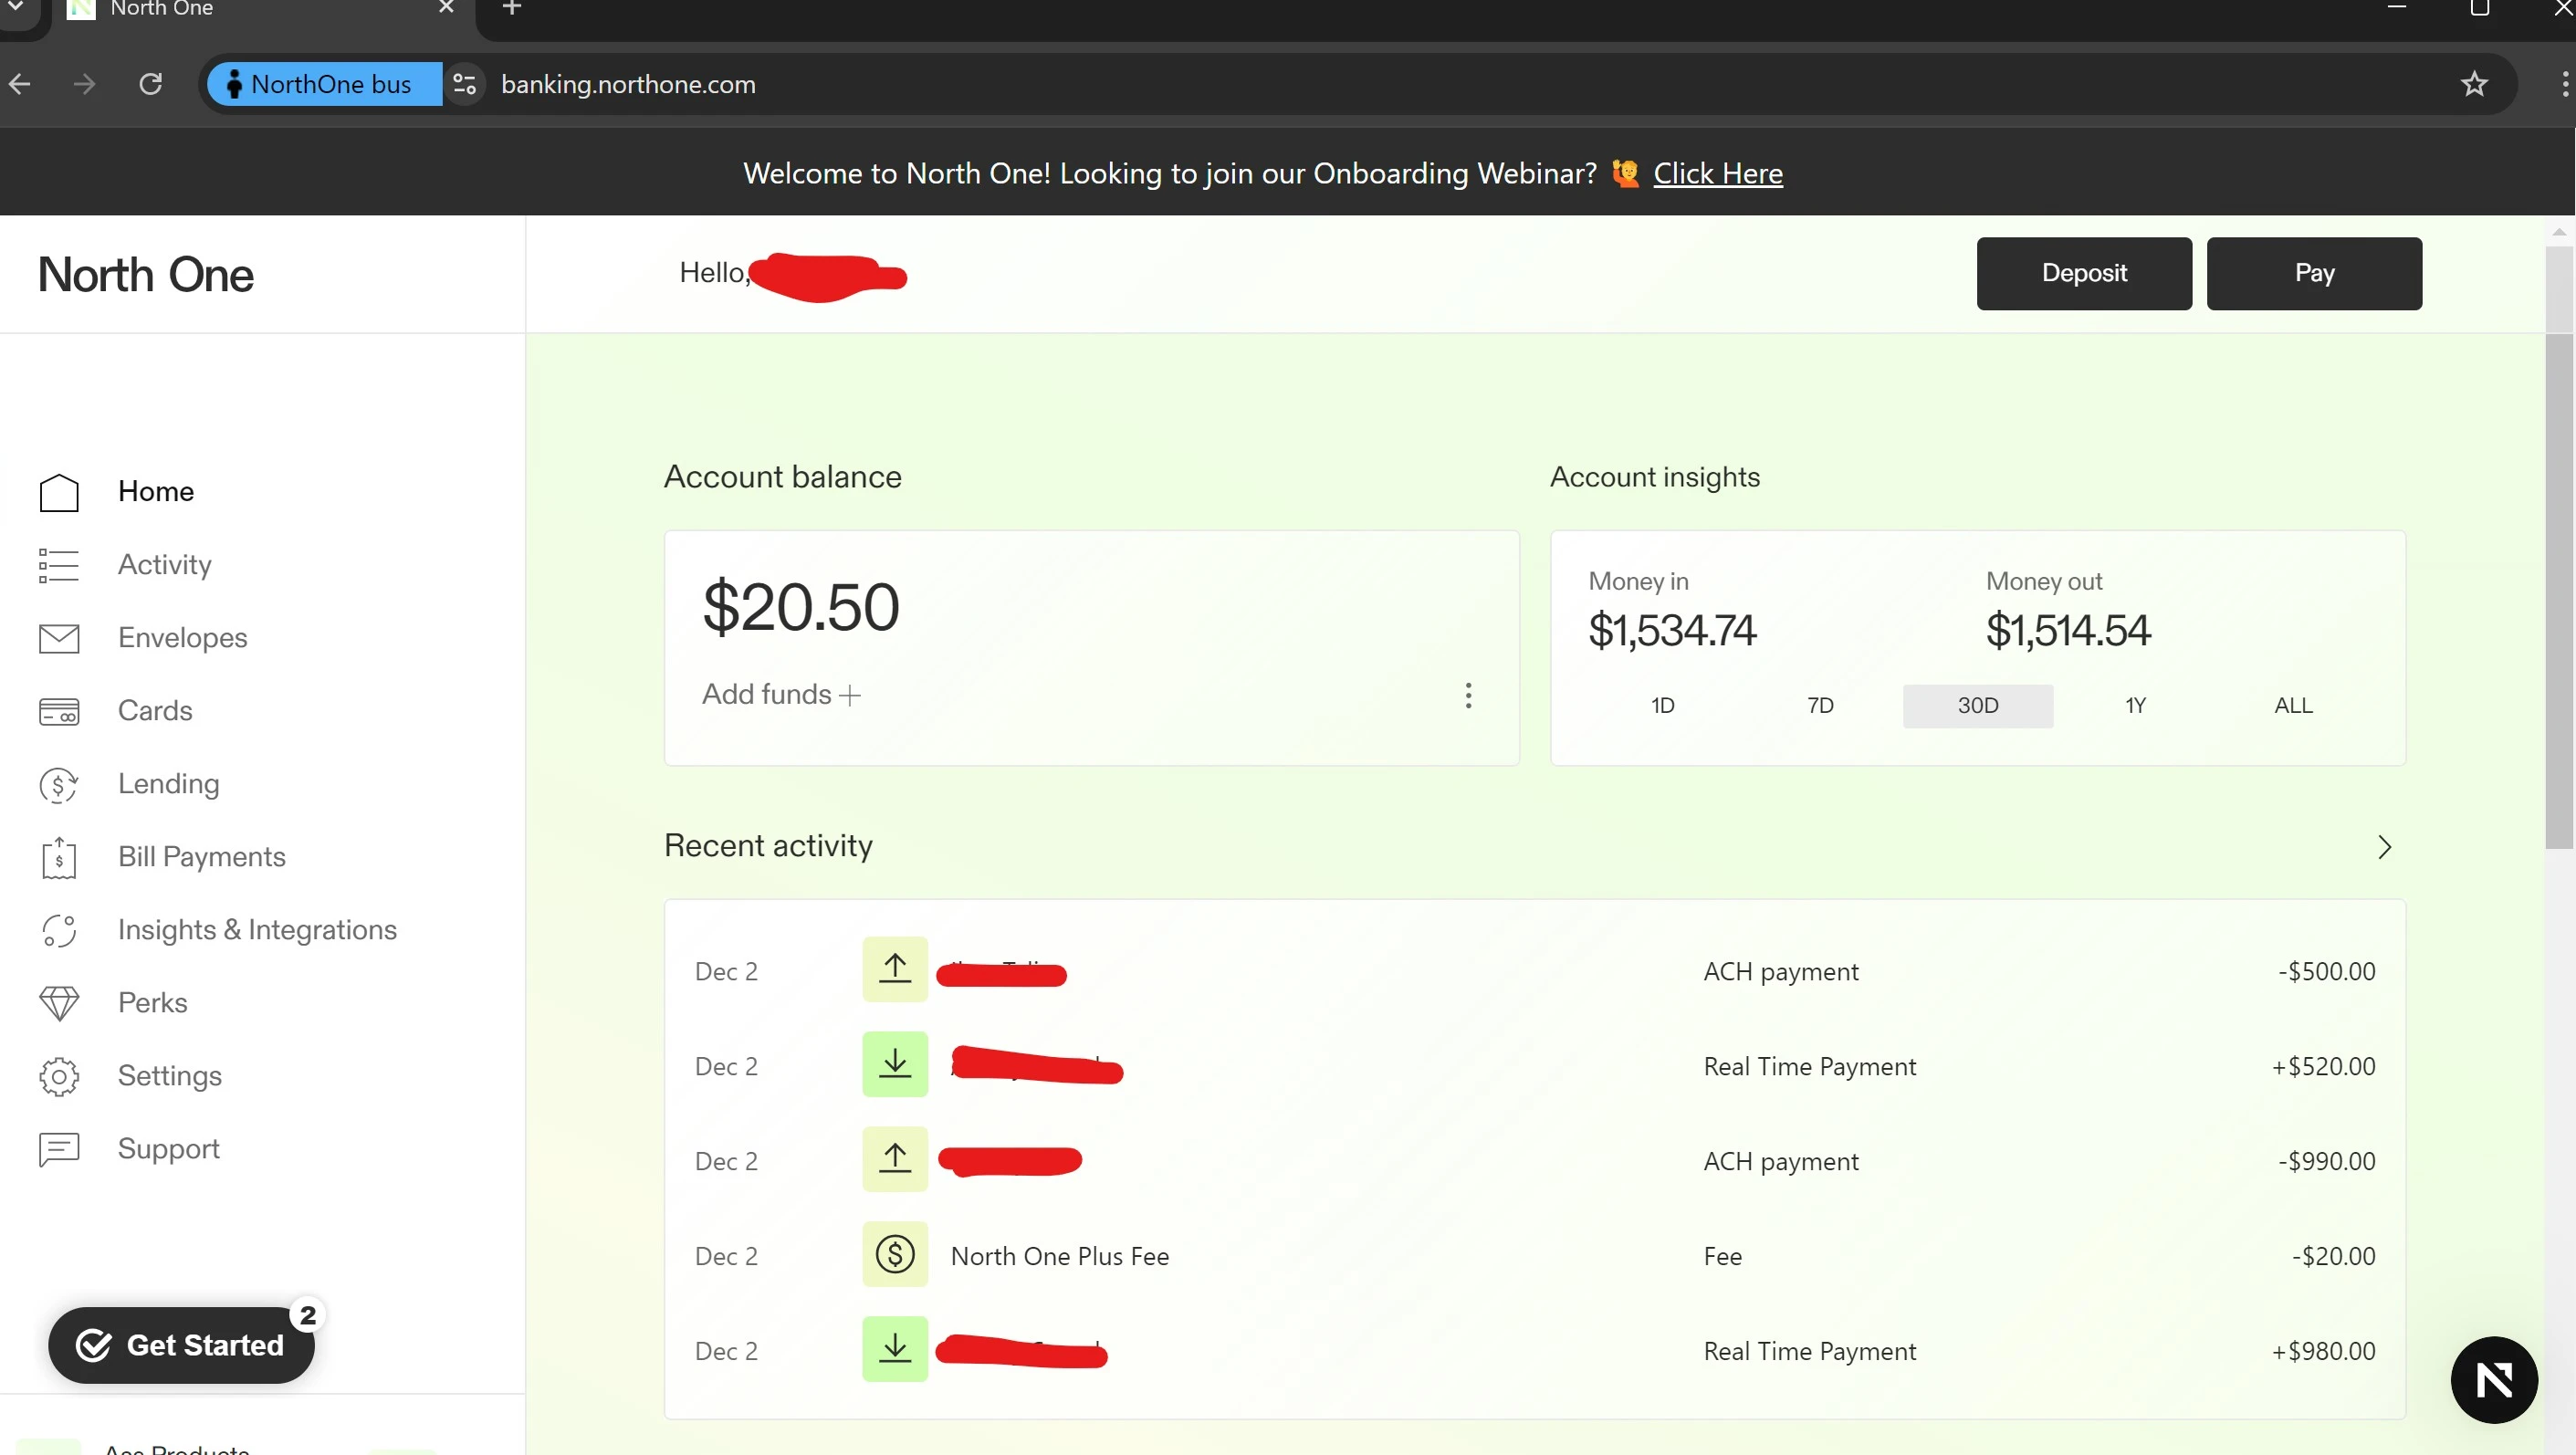Click the Deposit button
Screen dimensions: 2576x1455
click(x=2084, y=273)
